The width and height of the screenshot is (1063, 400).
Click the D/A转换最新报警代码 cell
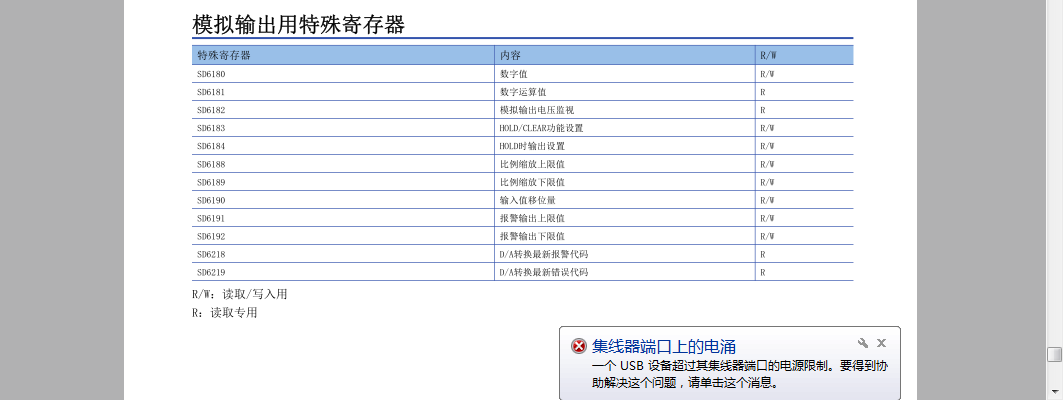click(x=544, y=254)
